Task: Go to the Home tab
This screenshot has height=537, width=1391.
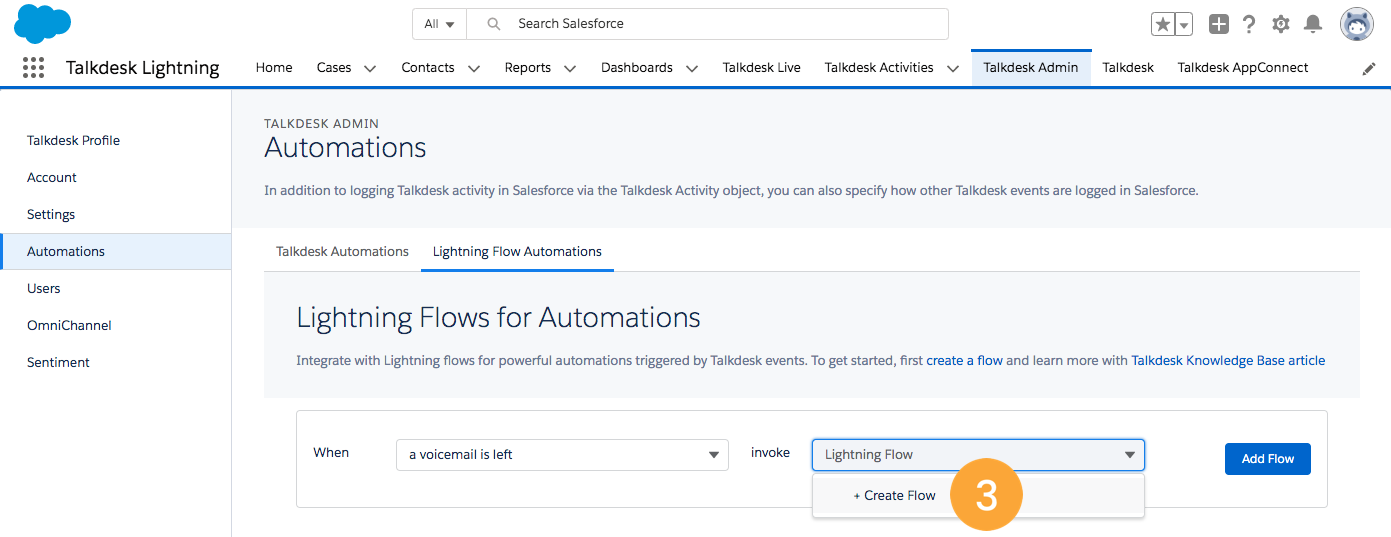Action: click(x=274, y=68)
